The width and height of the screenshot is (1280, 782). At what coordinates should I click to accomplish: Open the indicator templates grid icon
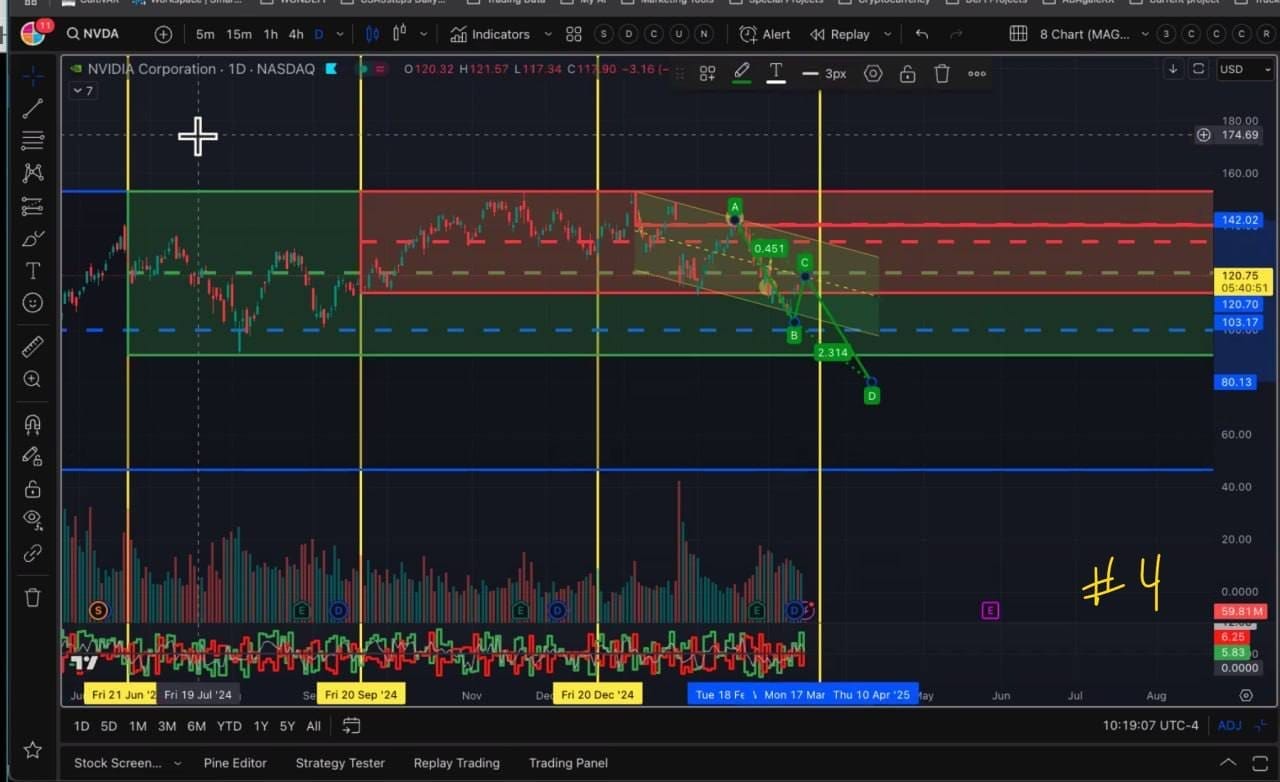(x=574, y=34)
